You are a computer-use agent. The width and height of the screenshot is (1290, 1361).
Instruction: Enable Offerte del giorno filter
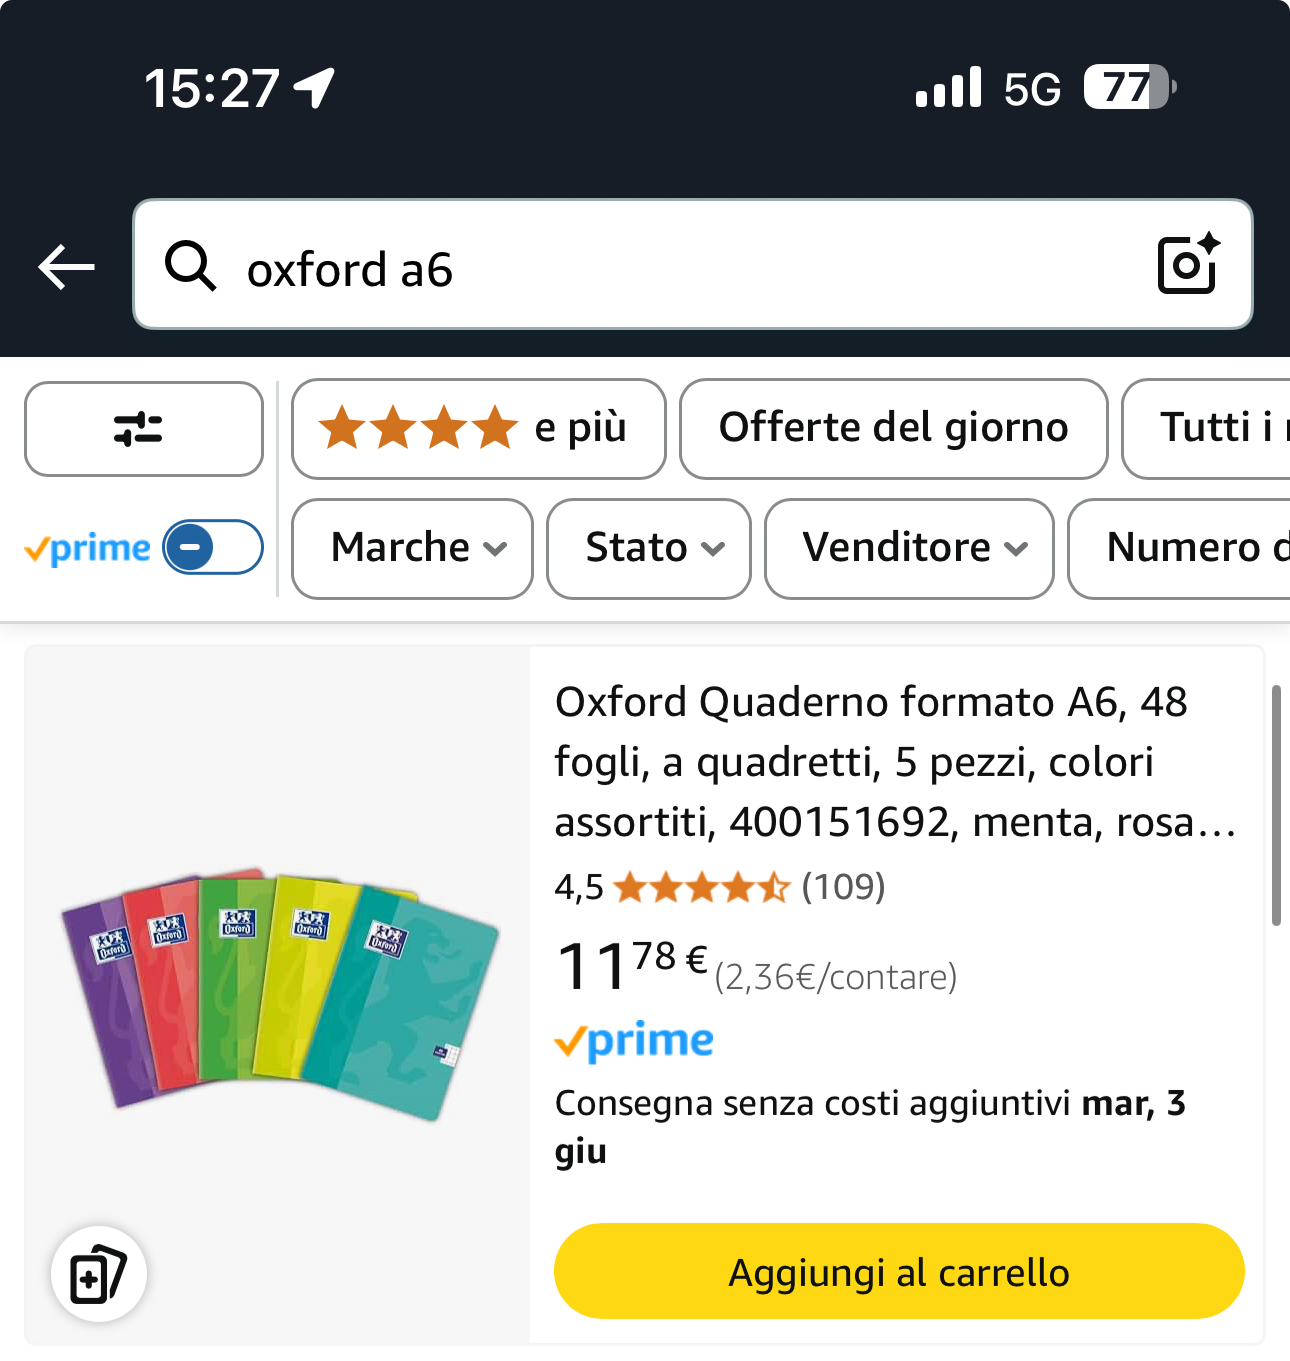click(893, 429)
